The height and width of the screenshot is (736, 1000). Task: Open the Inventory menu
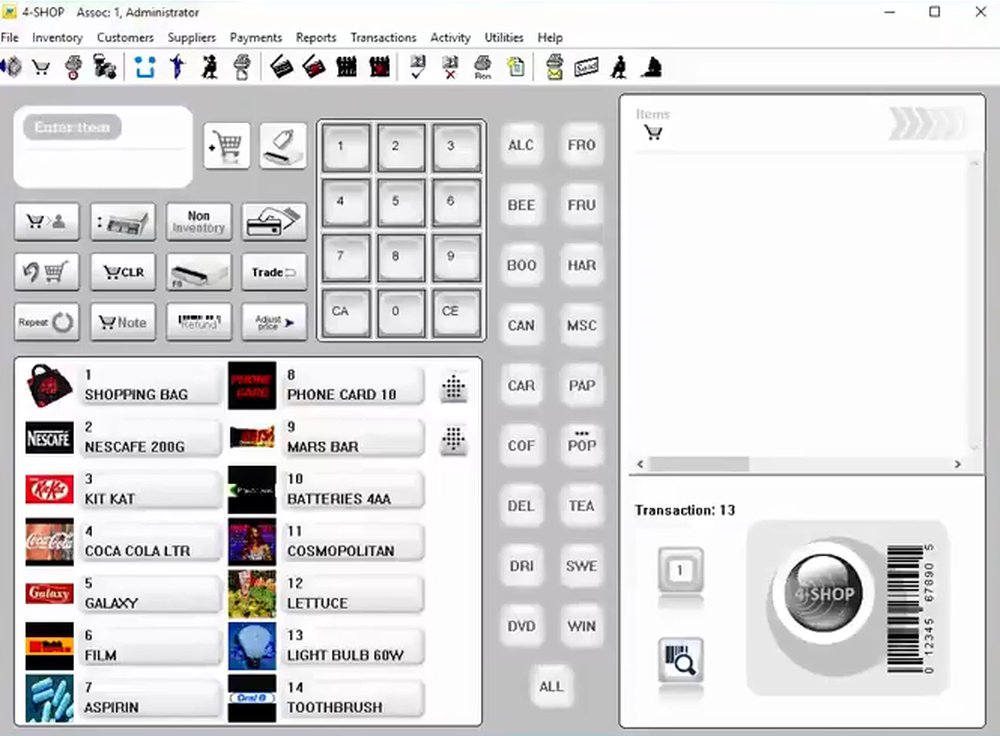pos(57,38)
